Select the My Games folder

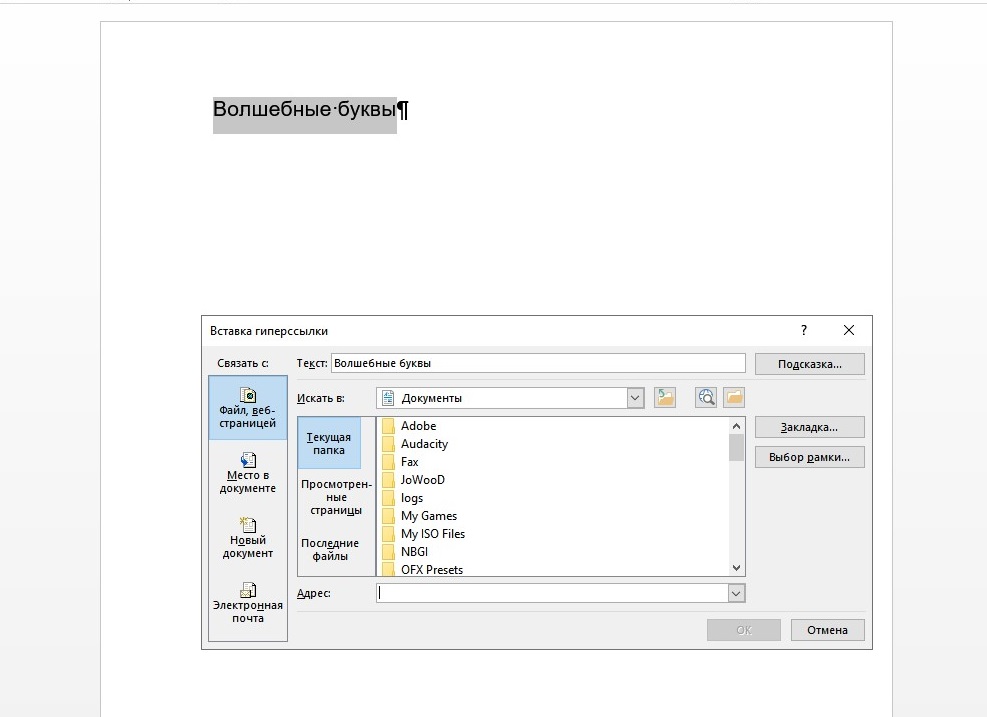pyautogui.click(x=420, y=516)
